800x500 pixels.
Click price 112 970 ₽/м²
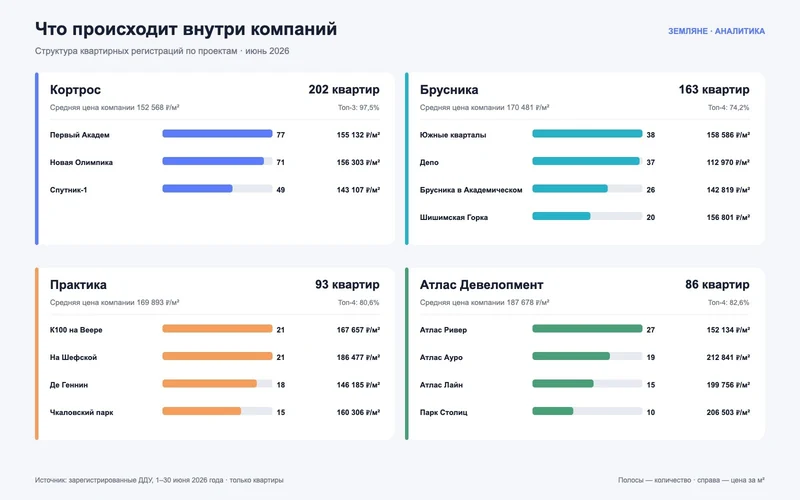click(728, 162)
